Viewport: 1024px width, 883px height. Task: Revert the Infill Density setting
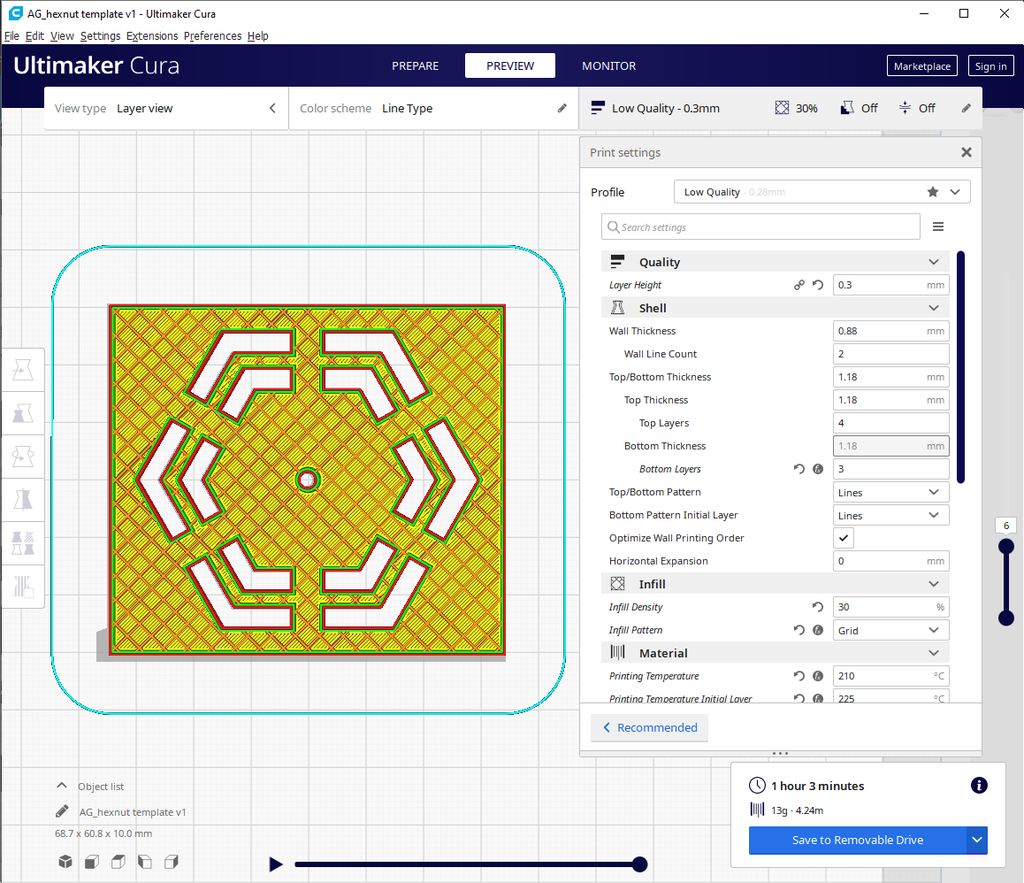click(817, 607)
